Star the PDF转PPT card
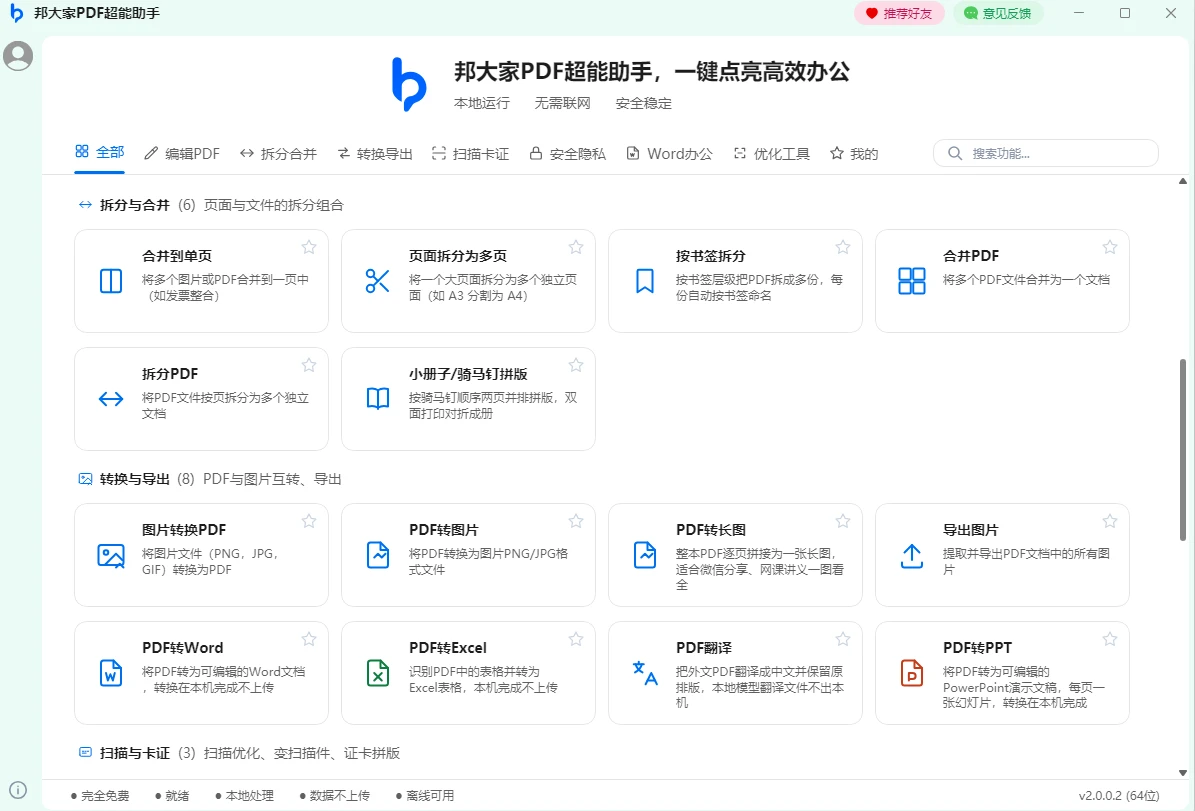 tap(1110, 639)
